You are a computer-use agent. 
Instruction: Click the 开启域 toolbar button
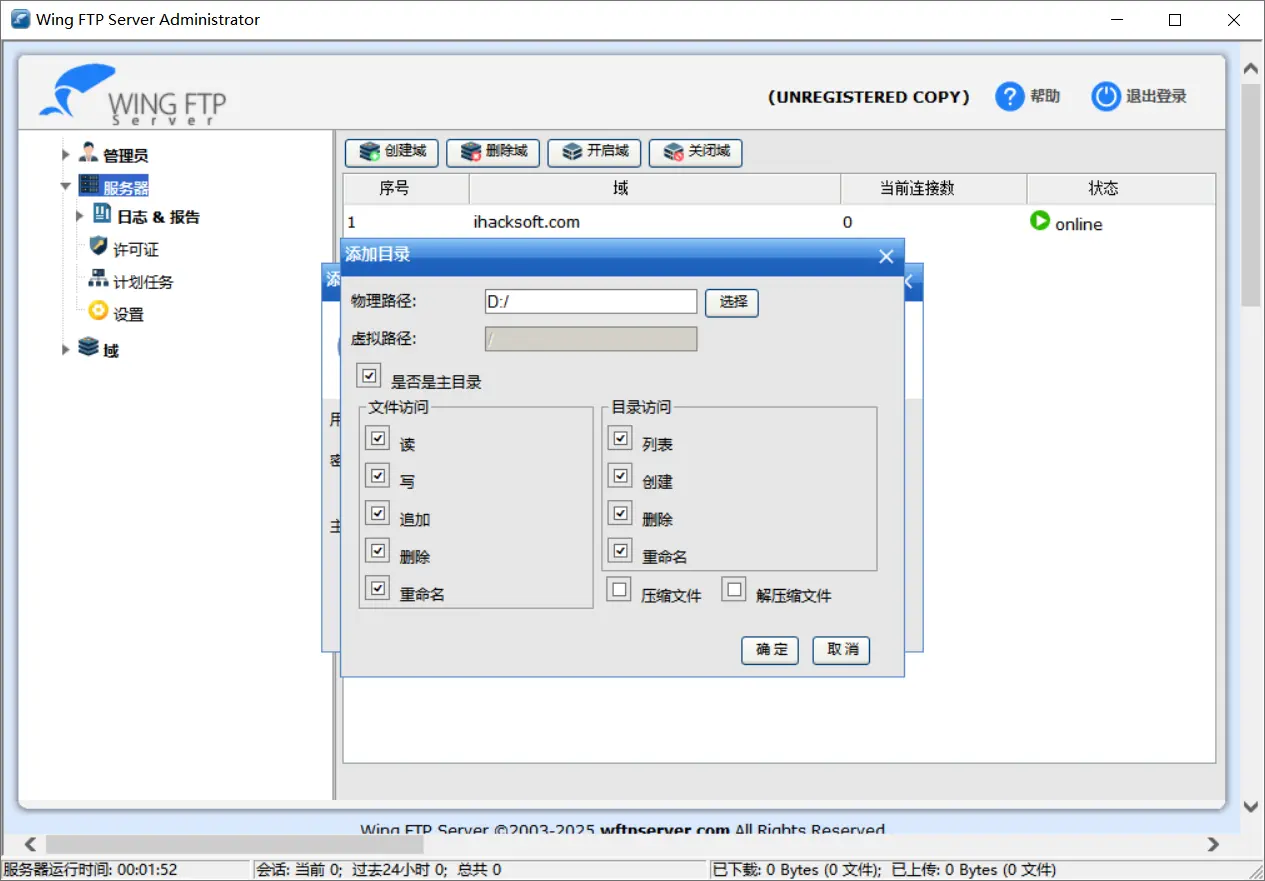594,152
